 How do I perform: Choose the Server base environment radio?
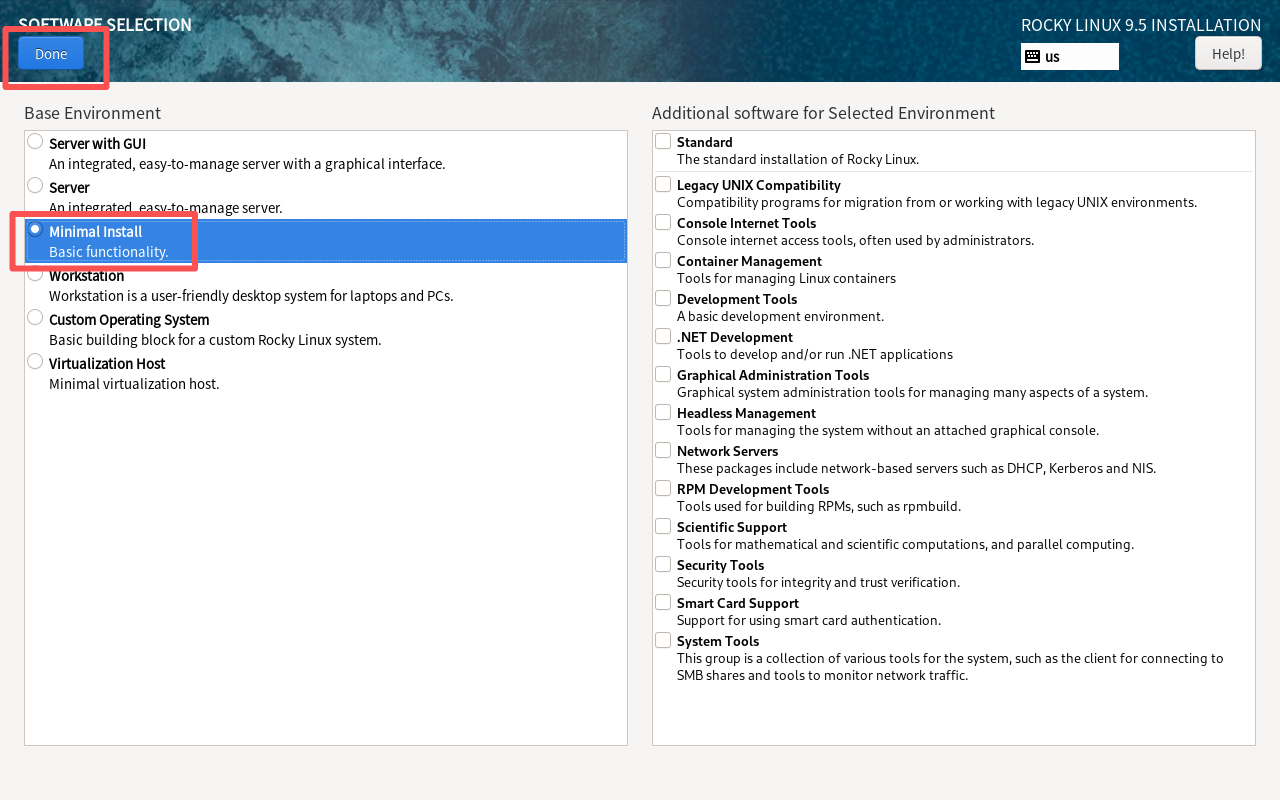(x=35, y=186)
